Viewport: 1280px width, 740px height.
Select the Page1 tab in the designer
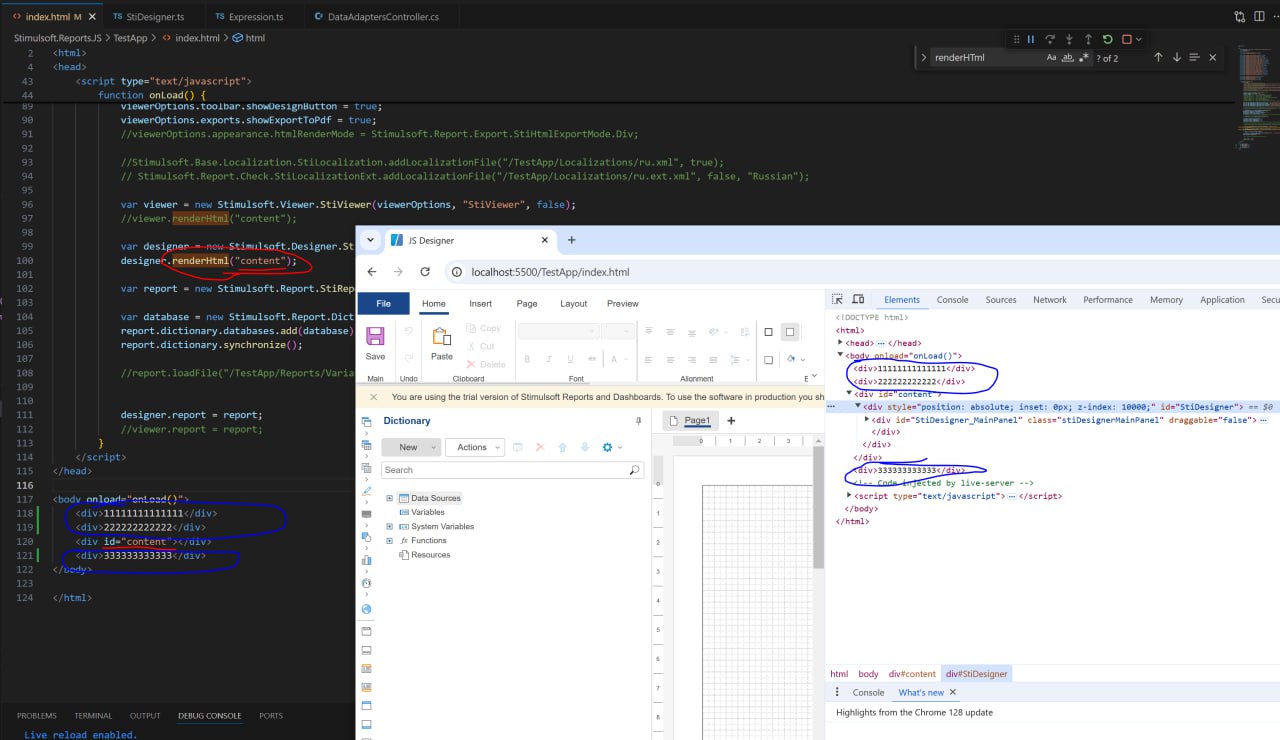[x=689, y=421]
